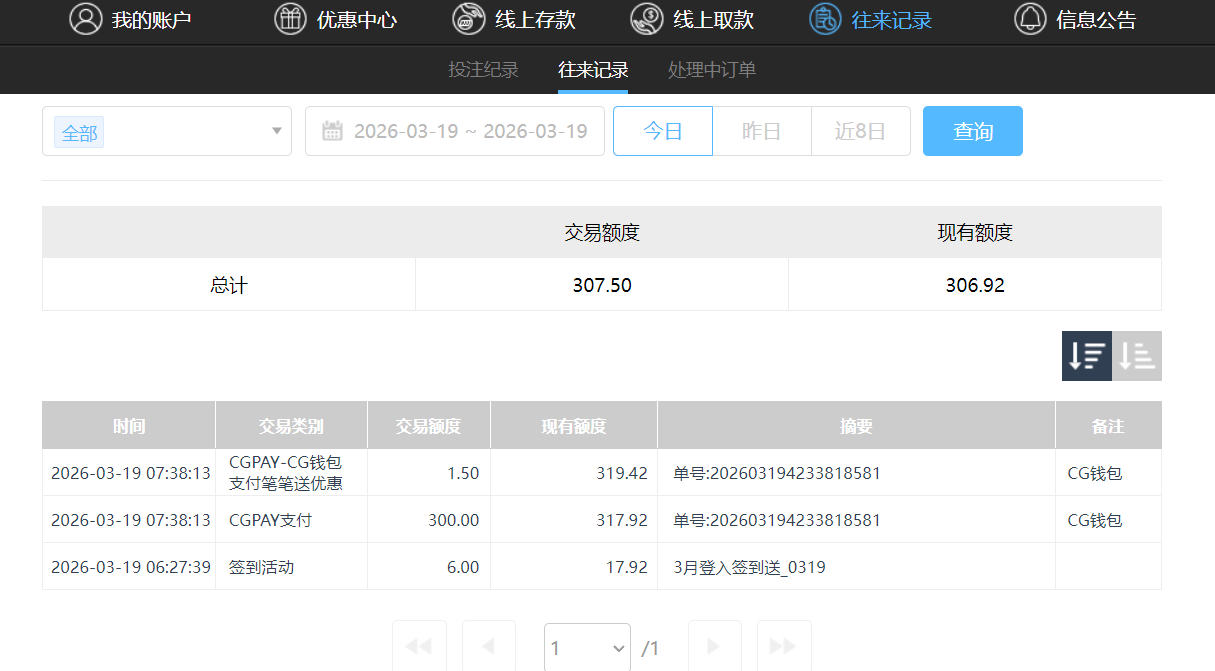
Task: Click the descending sort icon
Action: (1087, 355)
